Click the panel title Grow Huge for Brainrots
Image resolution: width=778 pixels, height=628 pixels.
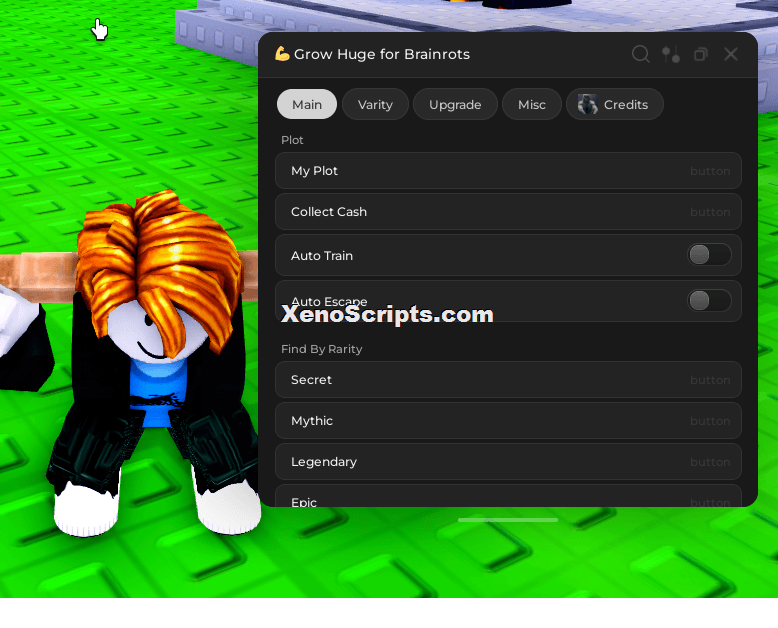click(382, 54)
